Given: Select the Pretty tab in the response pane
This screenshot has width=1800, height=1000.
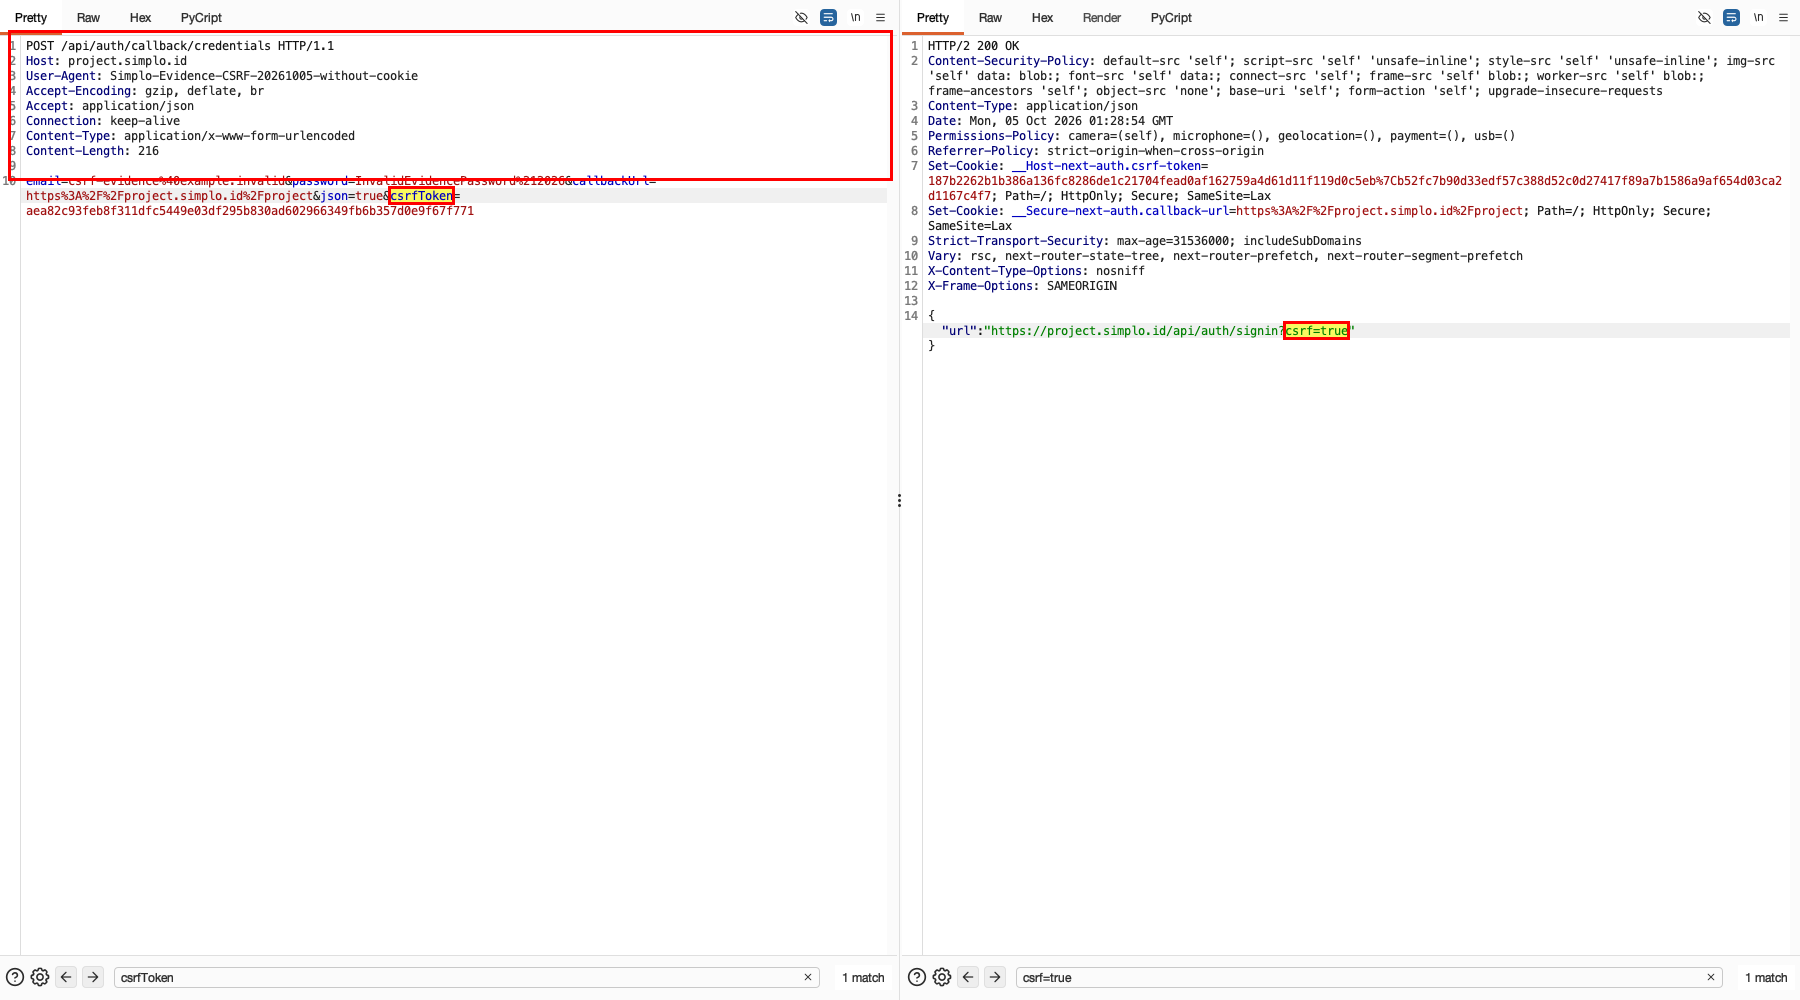Looking at the screenshot, I should click(933, 18).
